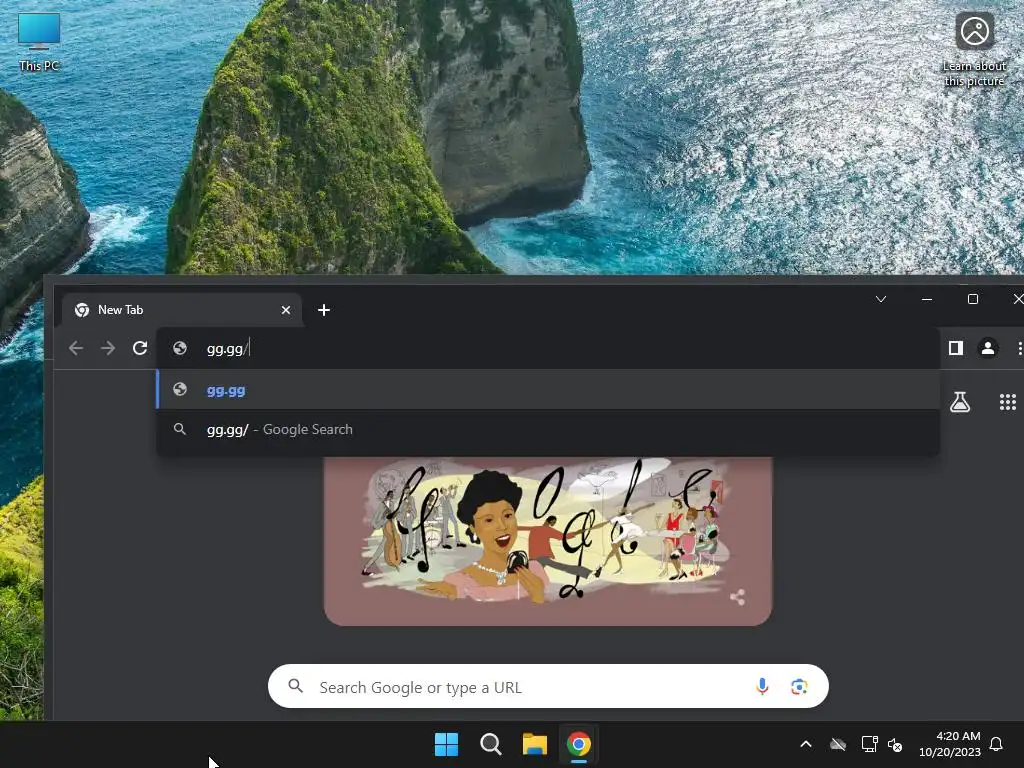
Task: Open Chrome three-dot menu
Action: pyautogui.click(x=1019, y=348)
